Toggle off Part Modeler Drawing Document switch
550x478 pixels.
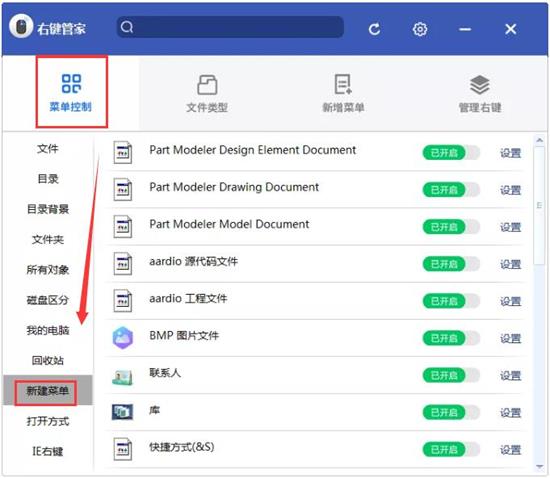pyautogui.click(x=451, y=190)
